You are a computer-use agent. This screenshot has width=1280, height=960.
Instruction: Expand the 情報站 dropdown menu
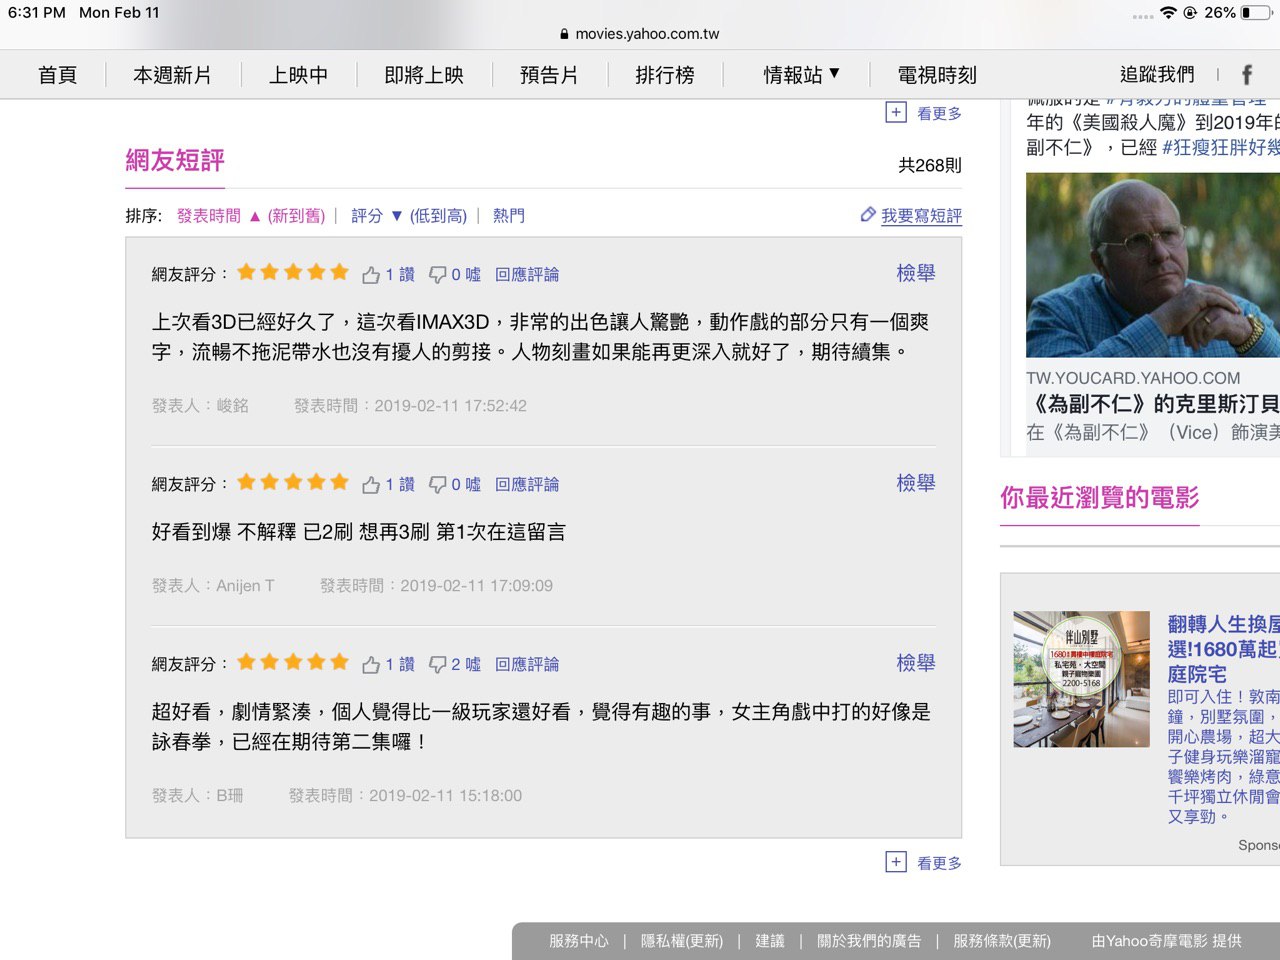coord(801,75)
